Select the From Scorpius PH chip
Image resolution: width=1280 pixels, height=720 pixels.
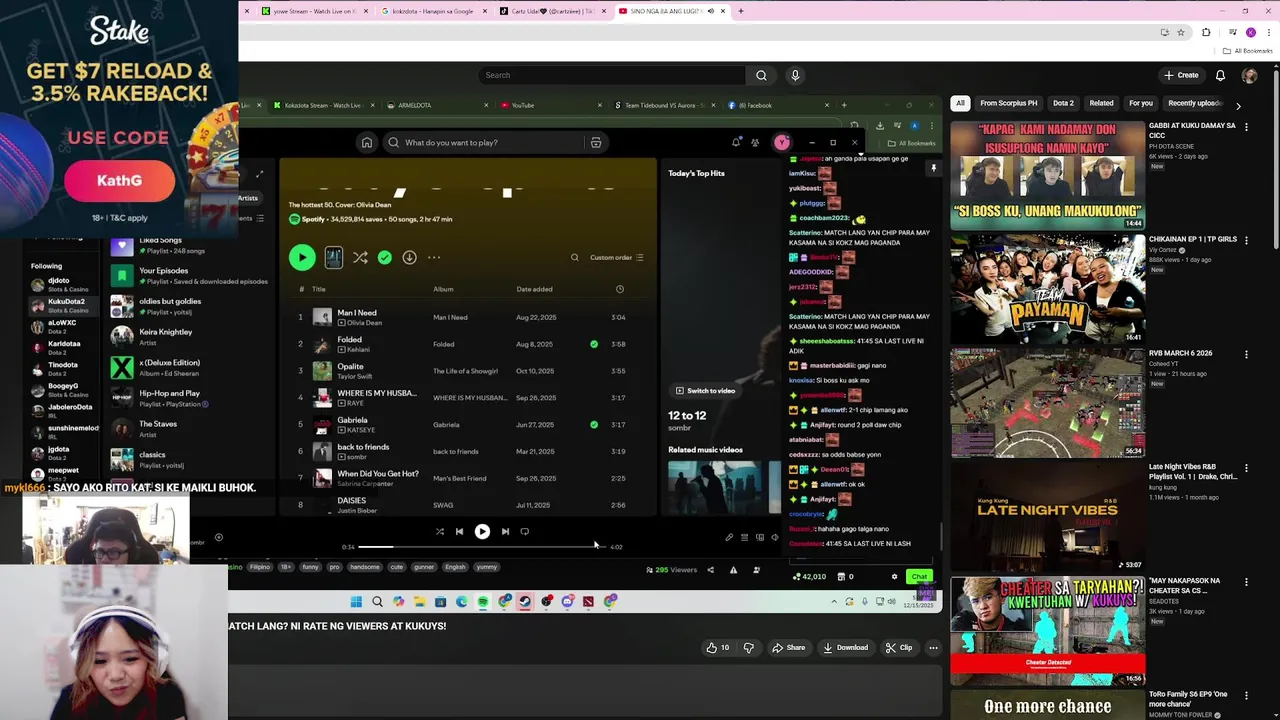(1009, 103)
